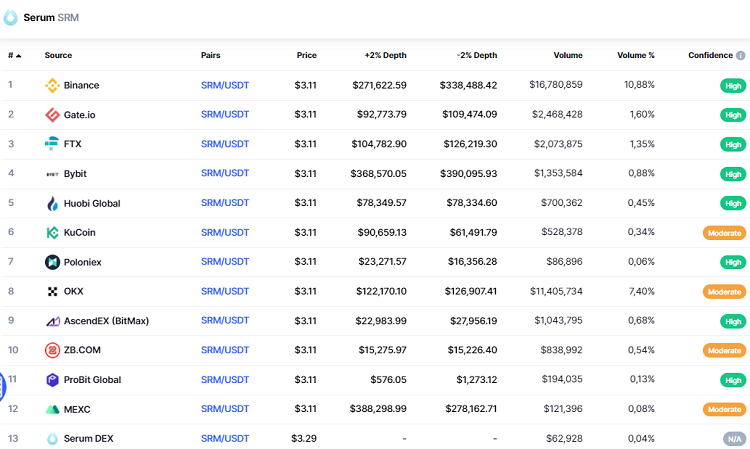The height and width of the screenshot is (449, 750).
Task: Click the KuCoin logo icon
Action: [x=53, y=233]
